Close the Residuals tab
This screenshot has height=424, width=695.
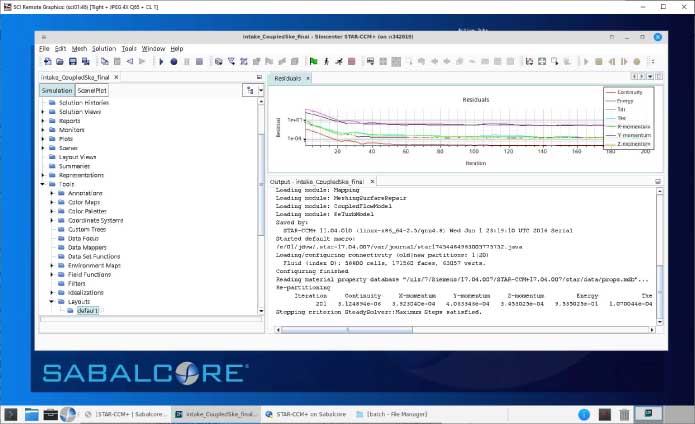pyautogui.click(x=308, y=78)
